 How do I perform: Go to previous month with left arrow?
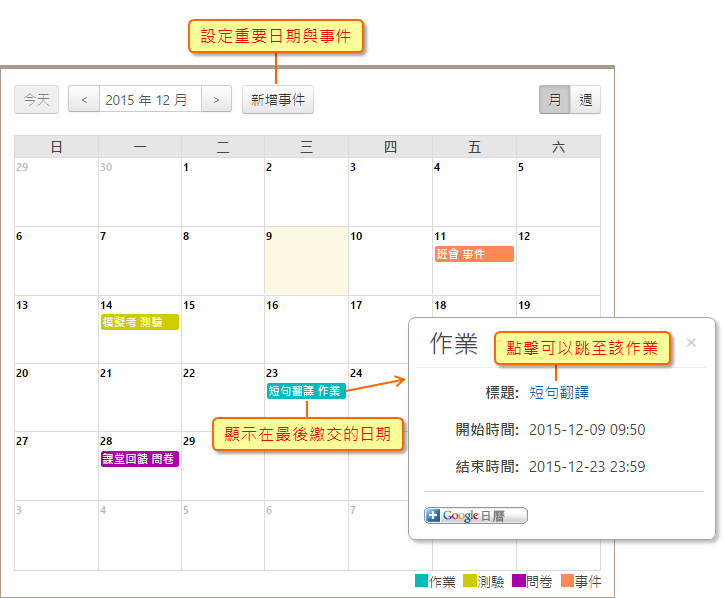point(84,100)
